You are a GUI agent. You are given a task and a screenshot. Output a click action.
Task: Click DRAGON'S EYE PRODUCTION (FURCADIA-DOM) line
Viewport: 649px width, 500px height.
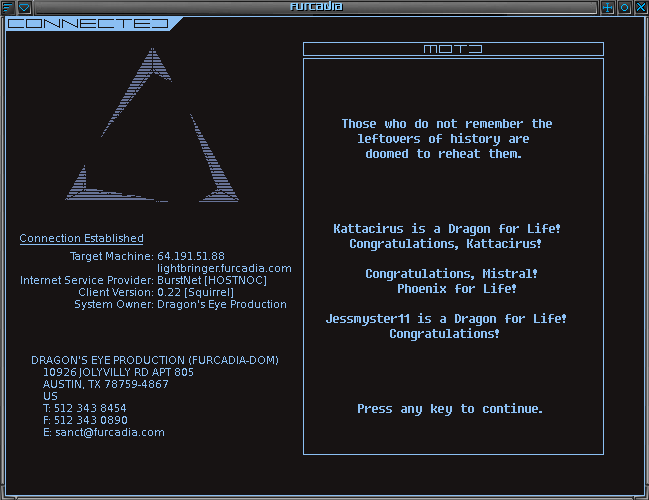pos(155,360)
